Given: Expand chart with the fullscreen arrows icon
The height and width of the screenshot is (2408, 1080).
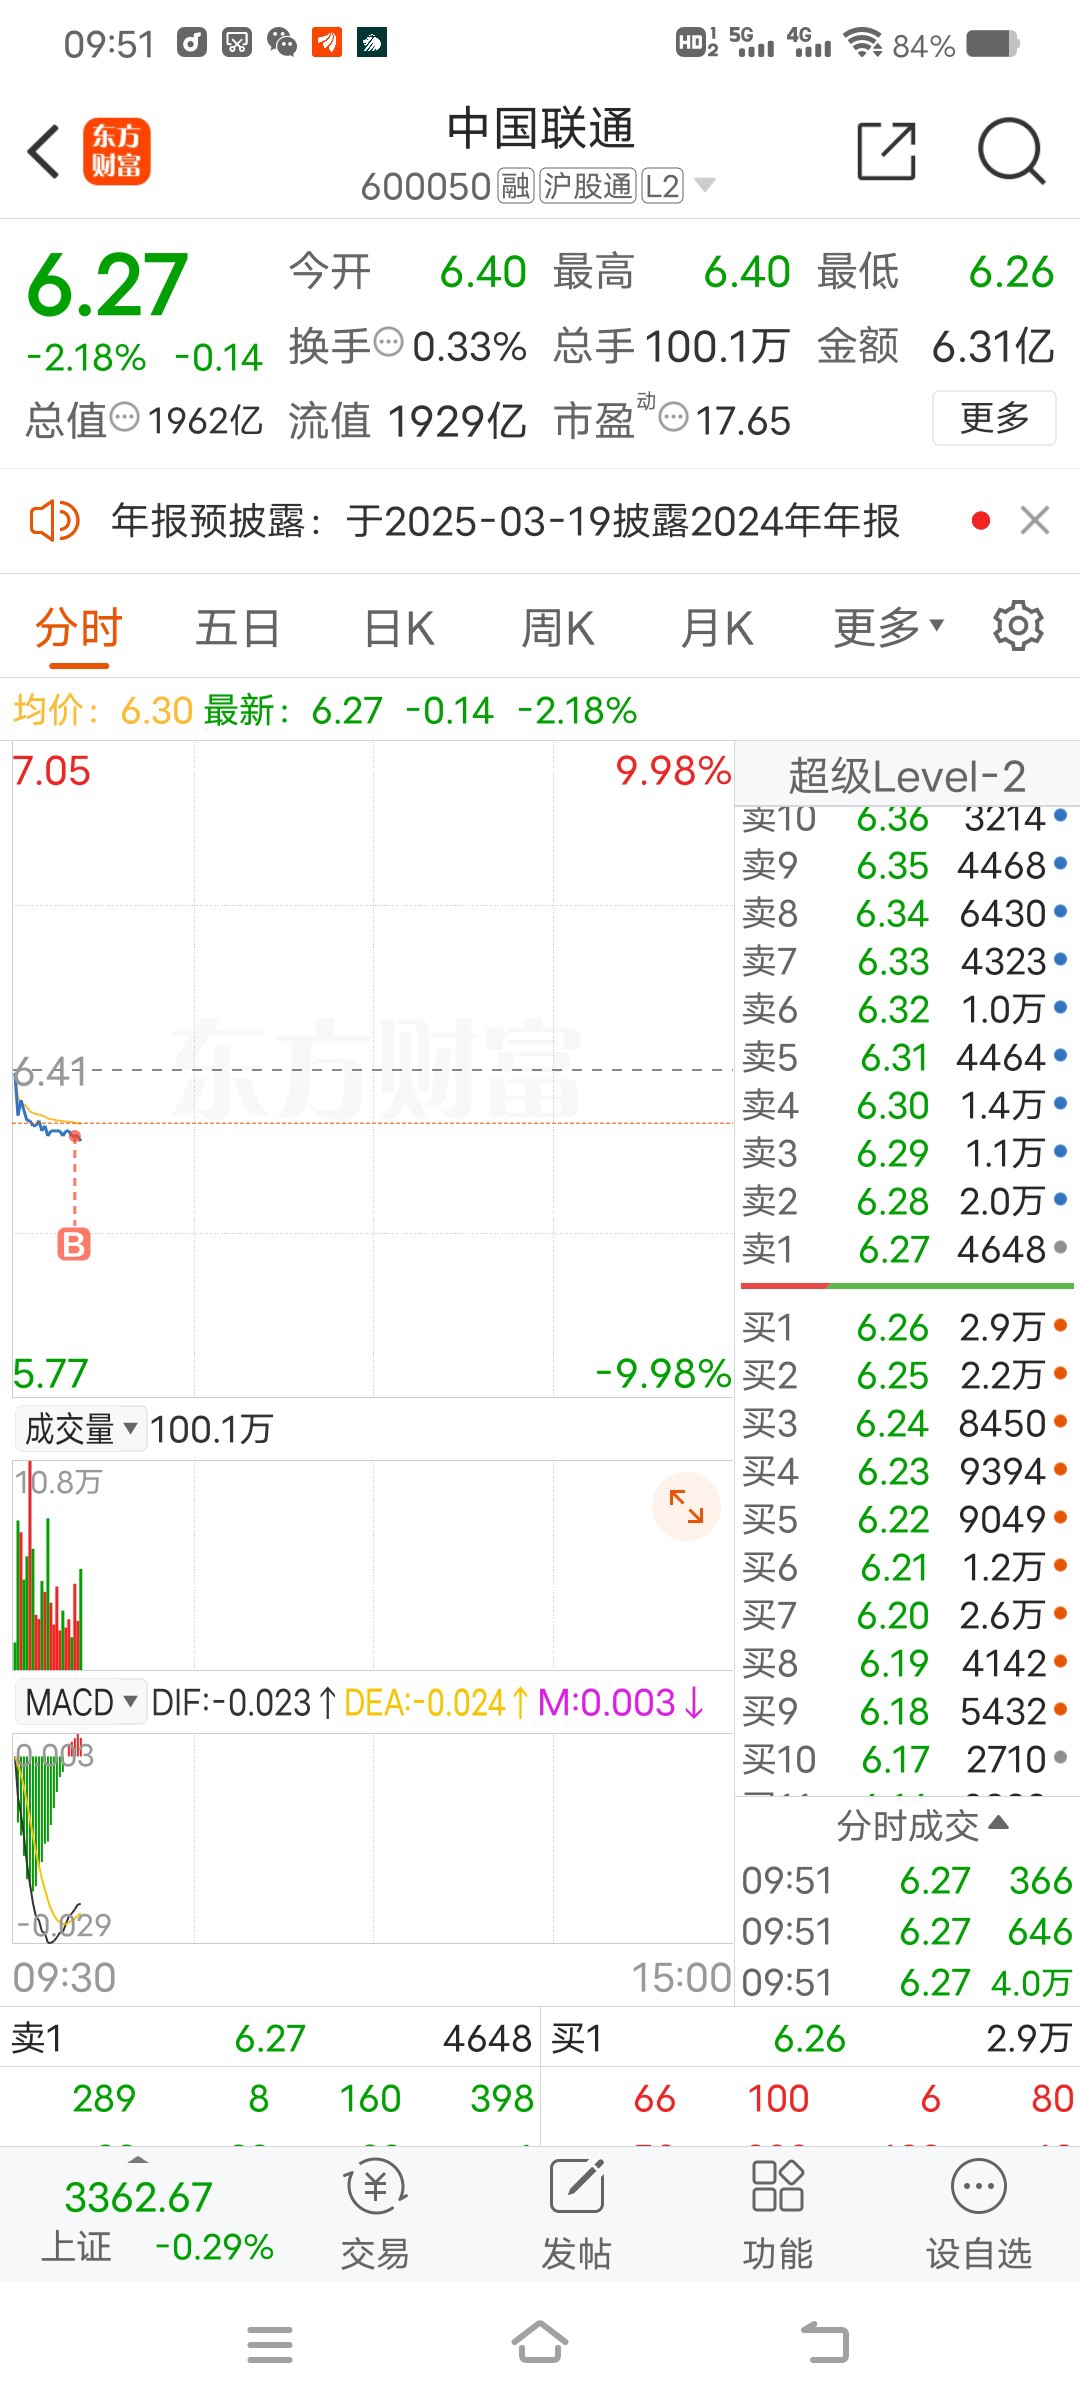Looking at the screenshot, I should [686, 1506].
